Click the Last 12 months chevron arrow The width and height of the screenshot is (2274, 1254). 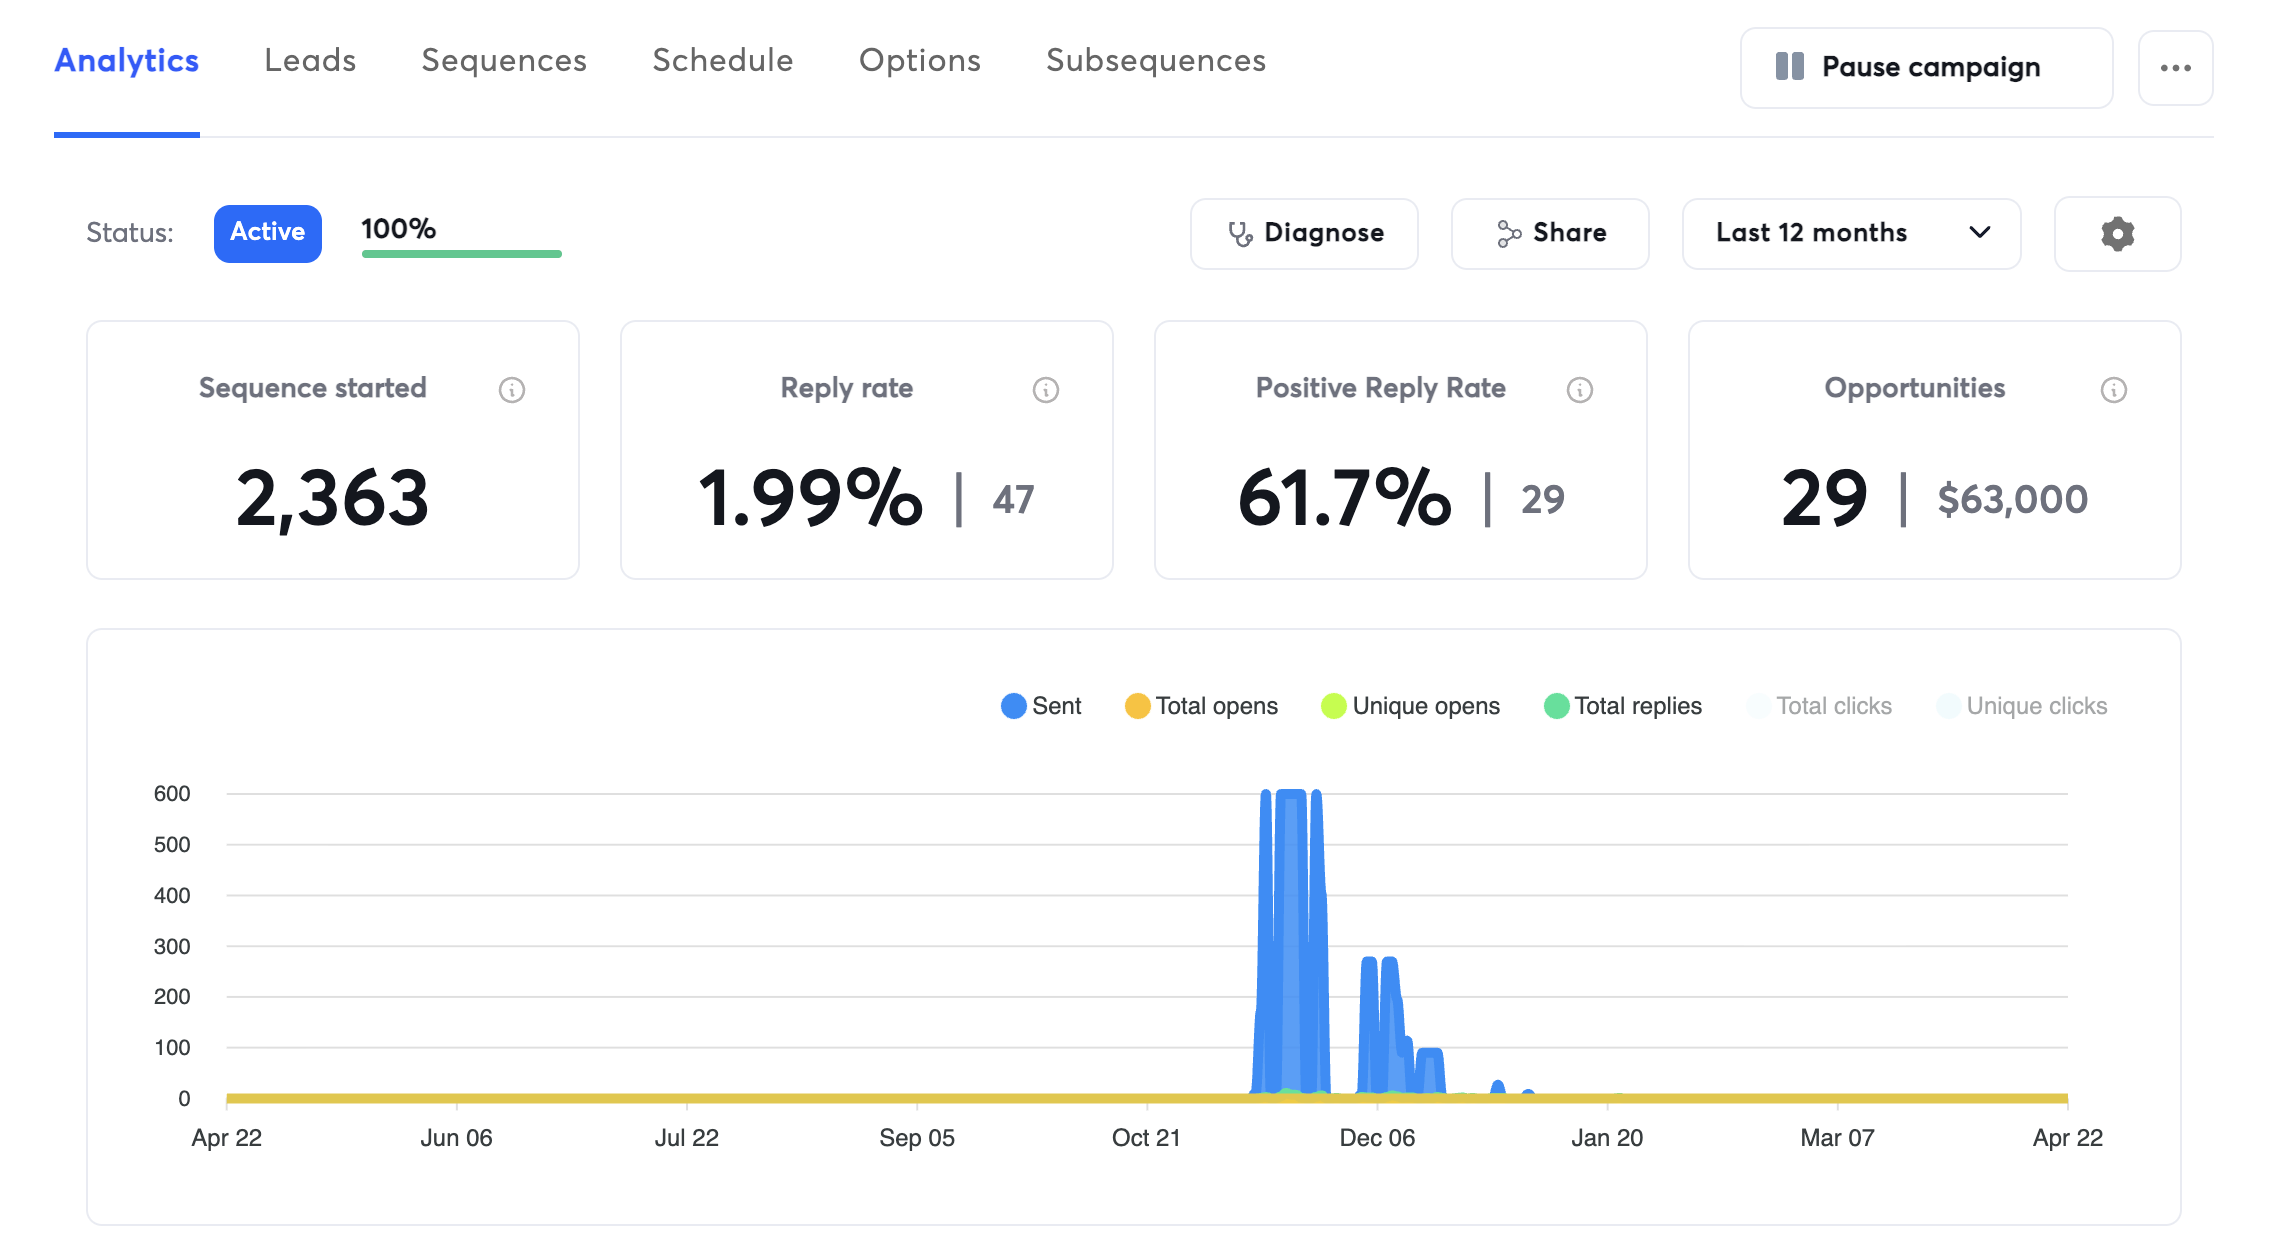(x=1979, y=233)
